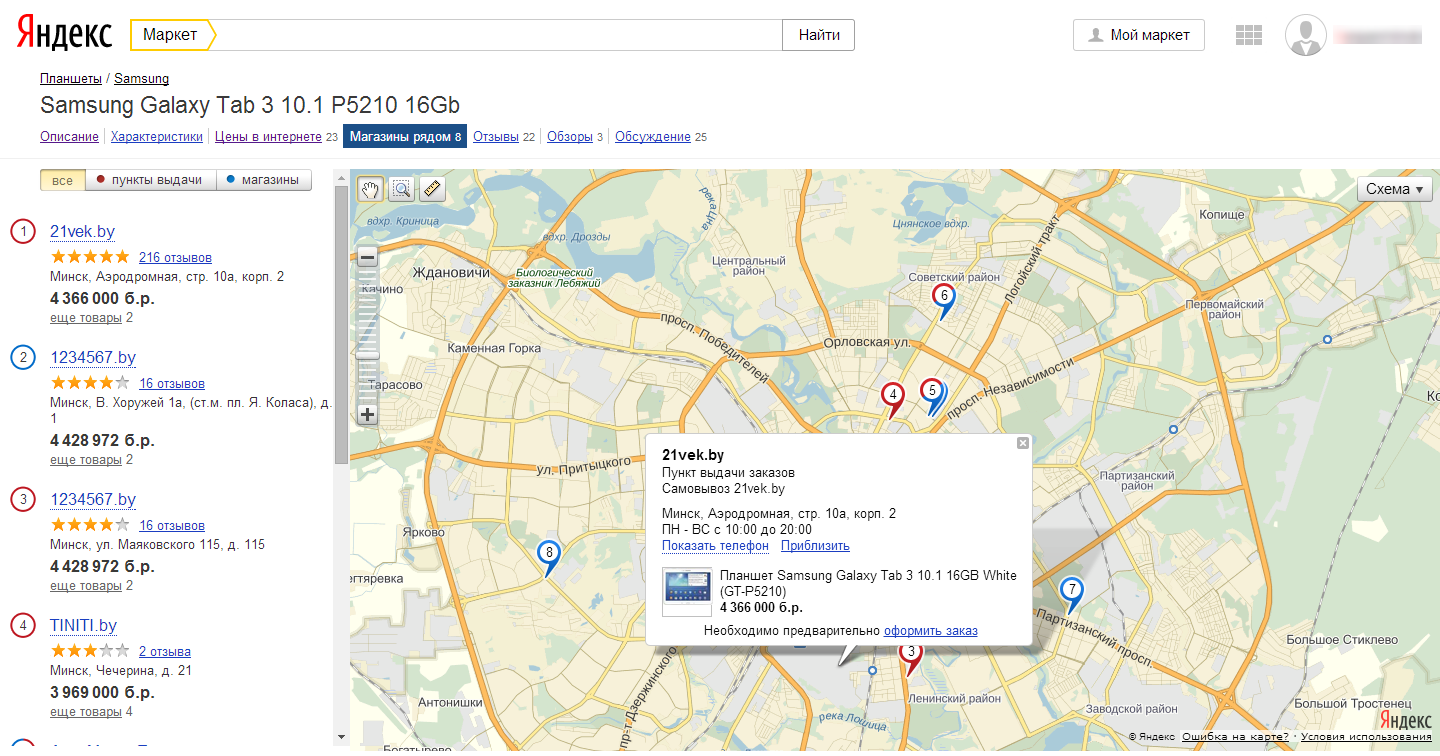
Task: Click numbered circle 4 beside TINITI.by
Action: tap(22, 626)
